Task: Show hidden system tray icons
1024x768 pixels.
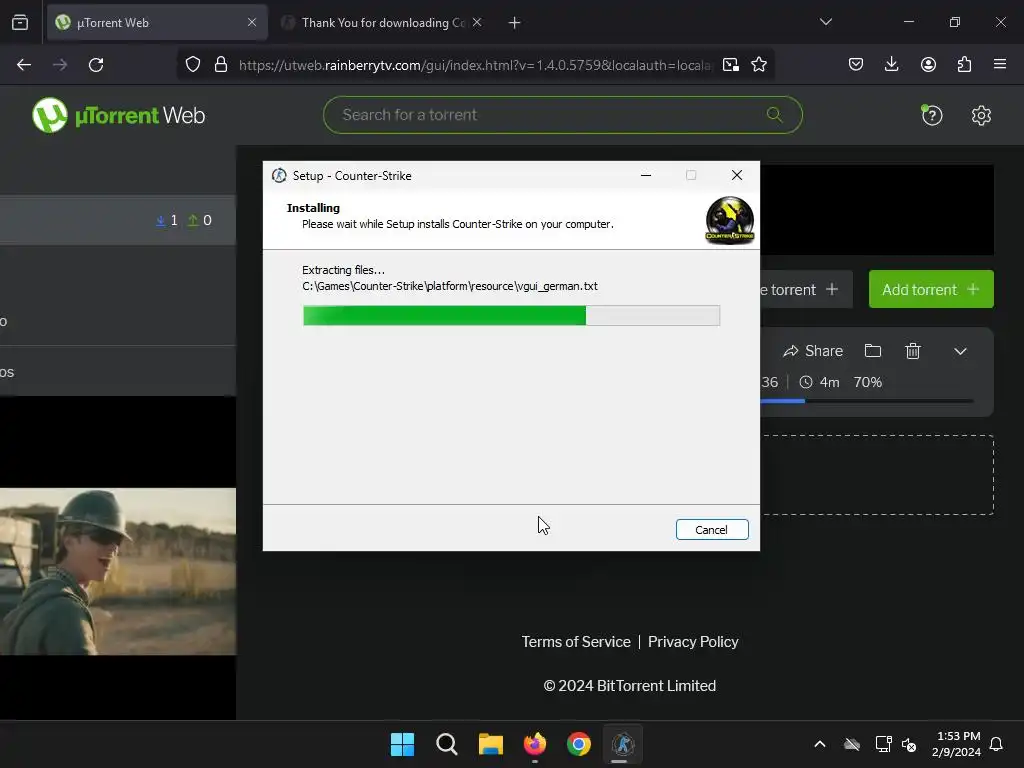Action: (x=820, y=744)
